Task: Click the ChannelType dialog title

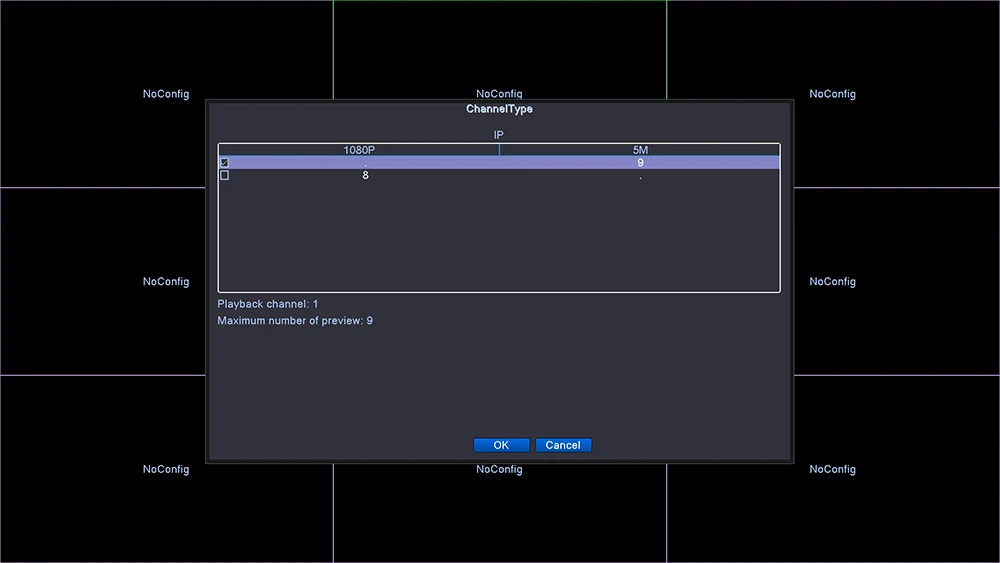Action: (499, 109)
